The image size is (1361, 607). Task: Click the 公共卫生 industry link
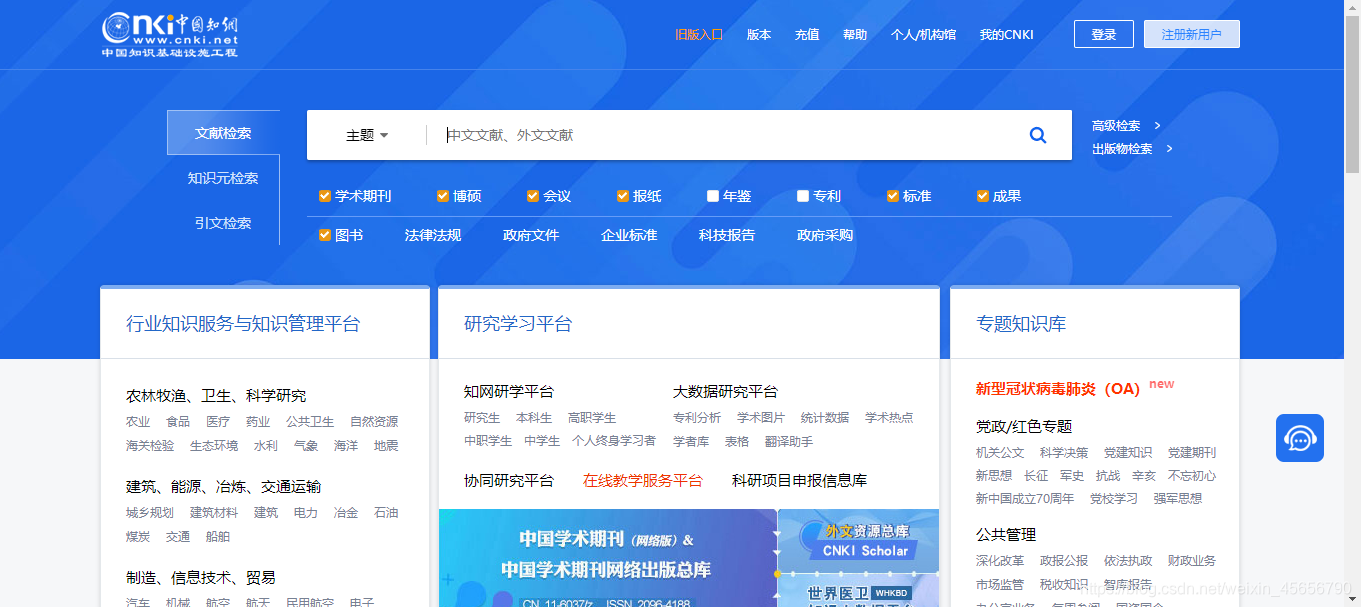click(310, 421)
